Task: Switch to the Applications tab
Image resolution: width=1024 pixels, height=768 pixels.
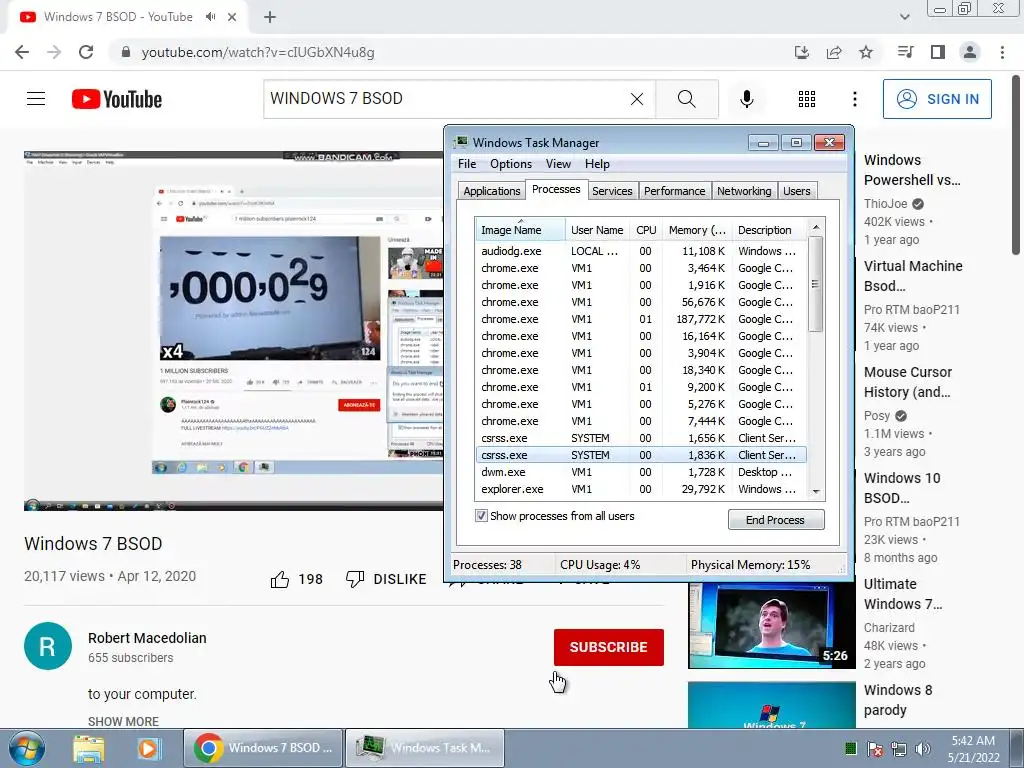Action: coord(492,191)
